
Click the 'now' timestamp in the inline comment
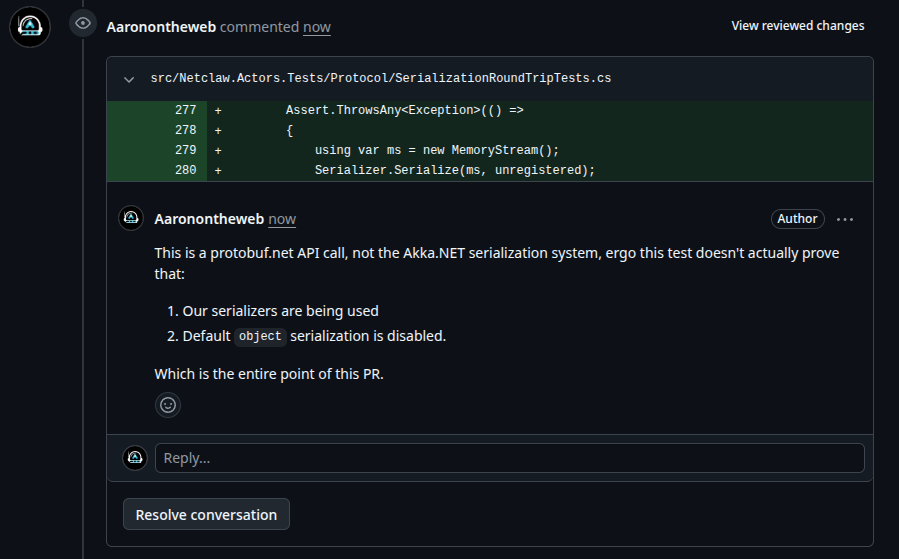(x=282, y=219)
